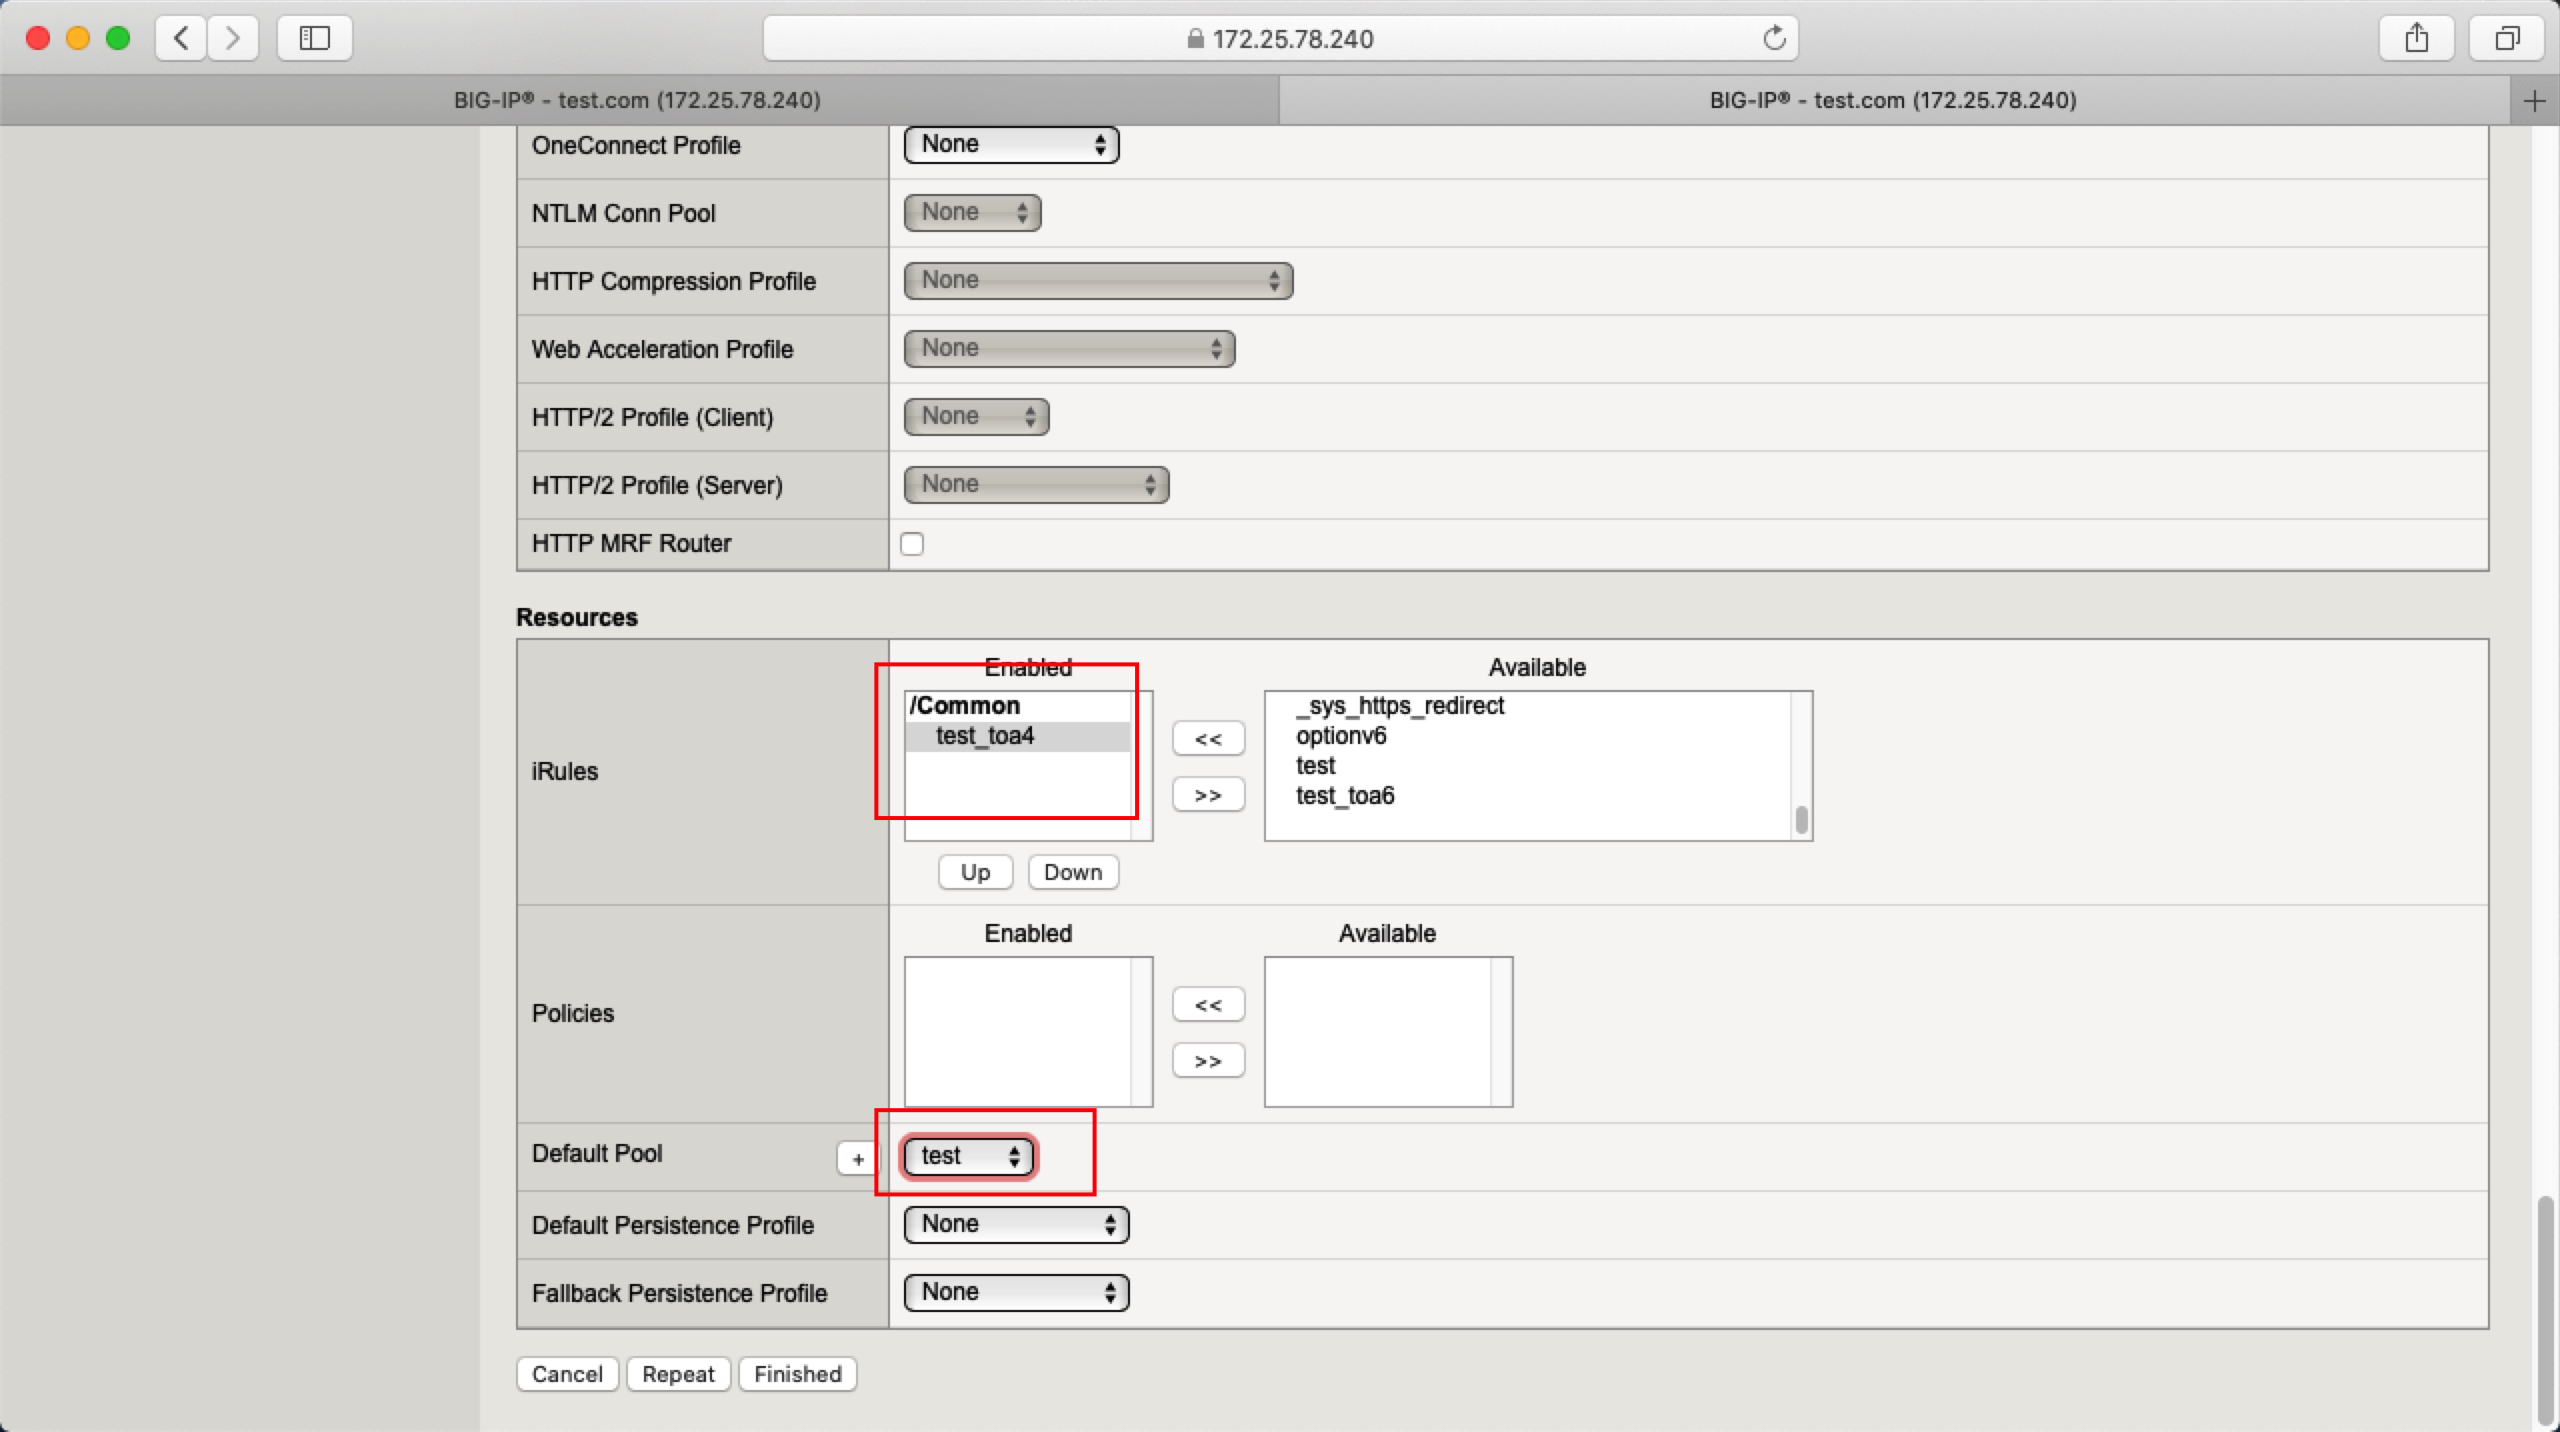Open Fallback Persistence Profile dropdown
Screen dimensions: 2560x1432
pos(1016,1292)
